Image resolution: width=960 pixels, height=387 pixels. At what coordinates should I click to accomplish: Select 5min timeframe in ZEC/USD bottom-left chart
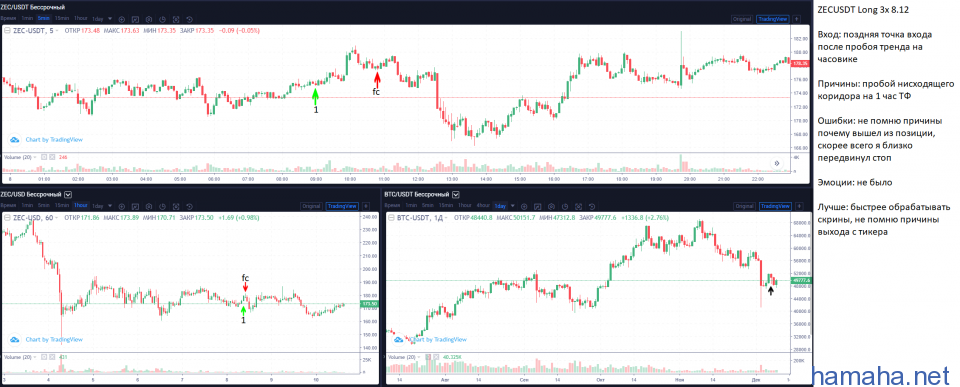(44, 206)
